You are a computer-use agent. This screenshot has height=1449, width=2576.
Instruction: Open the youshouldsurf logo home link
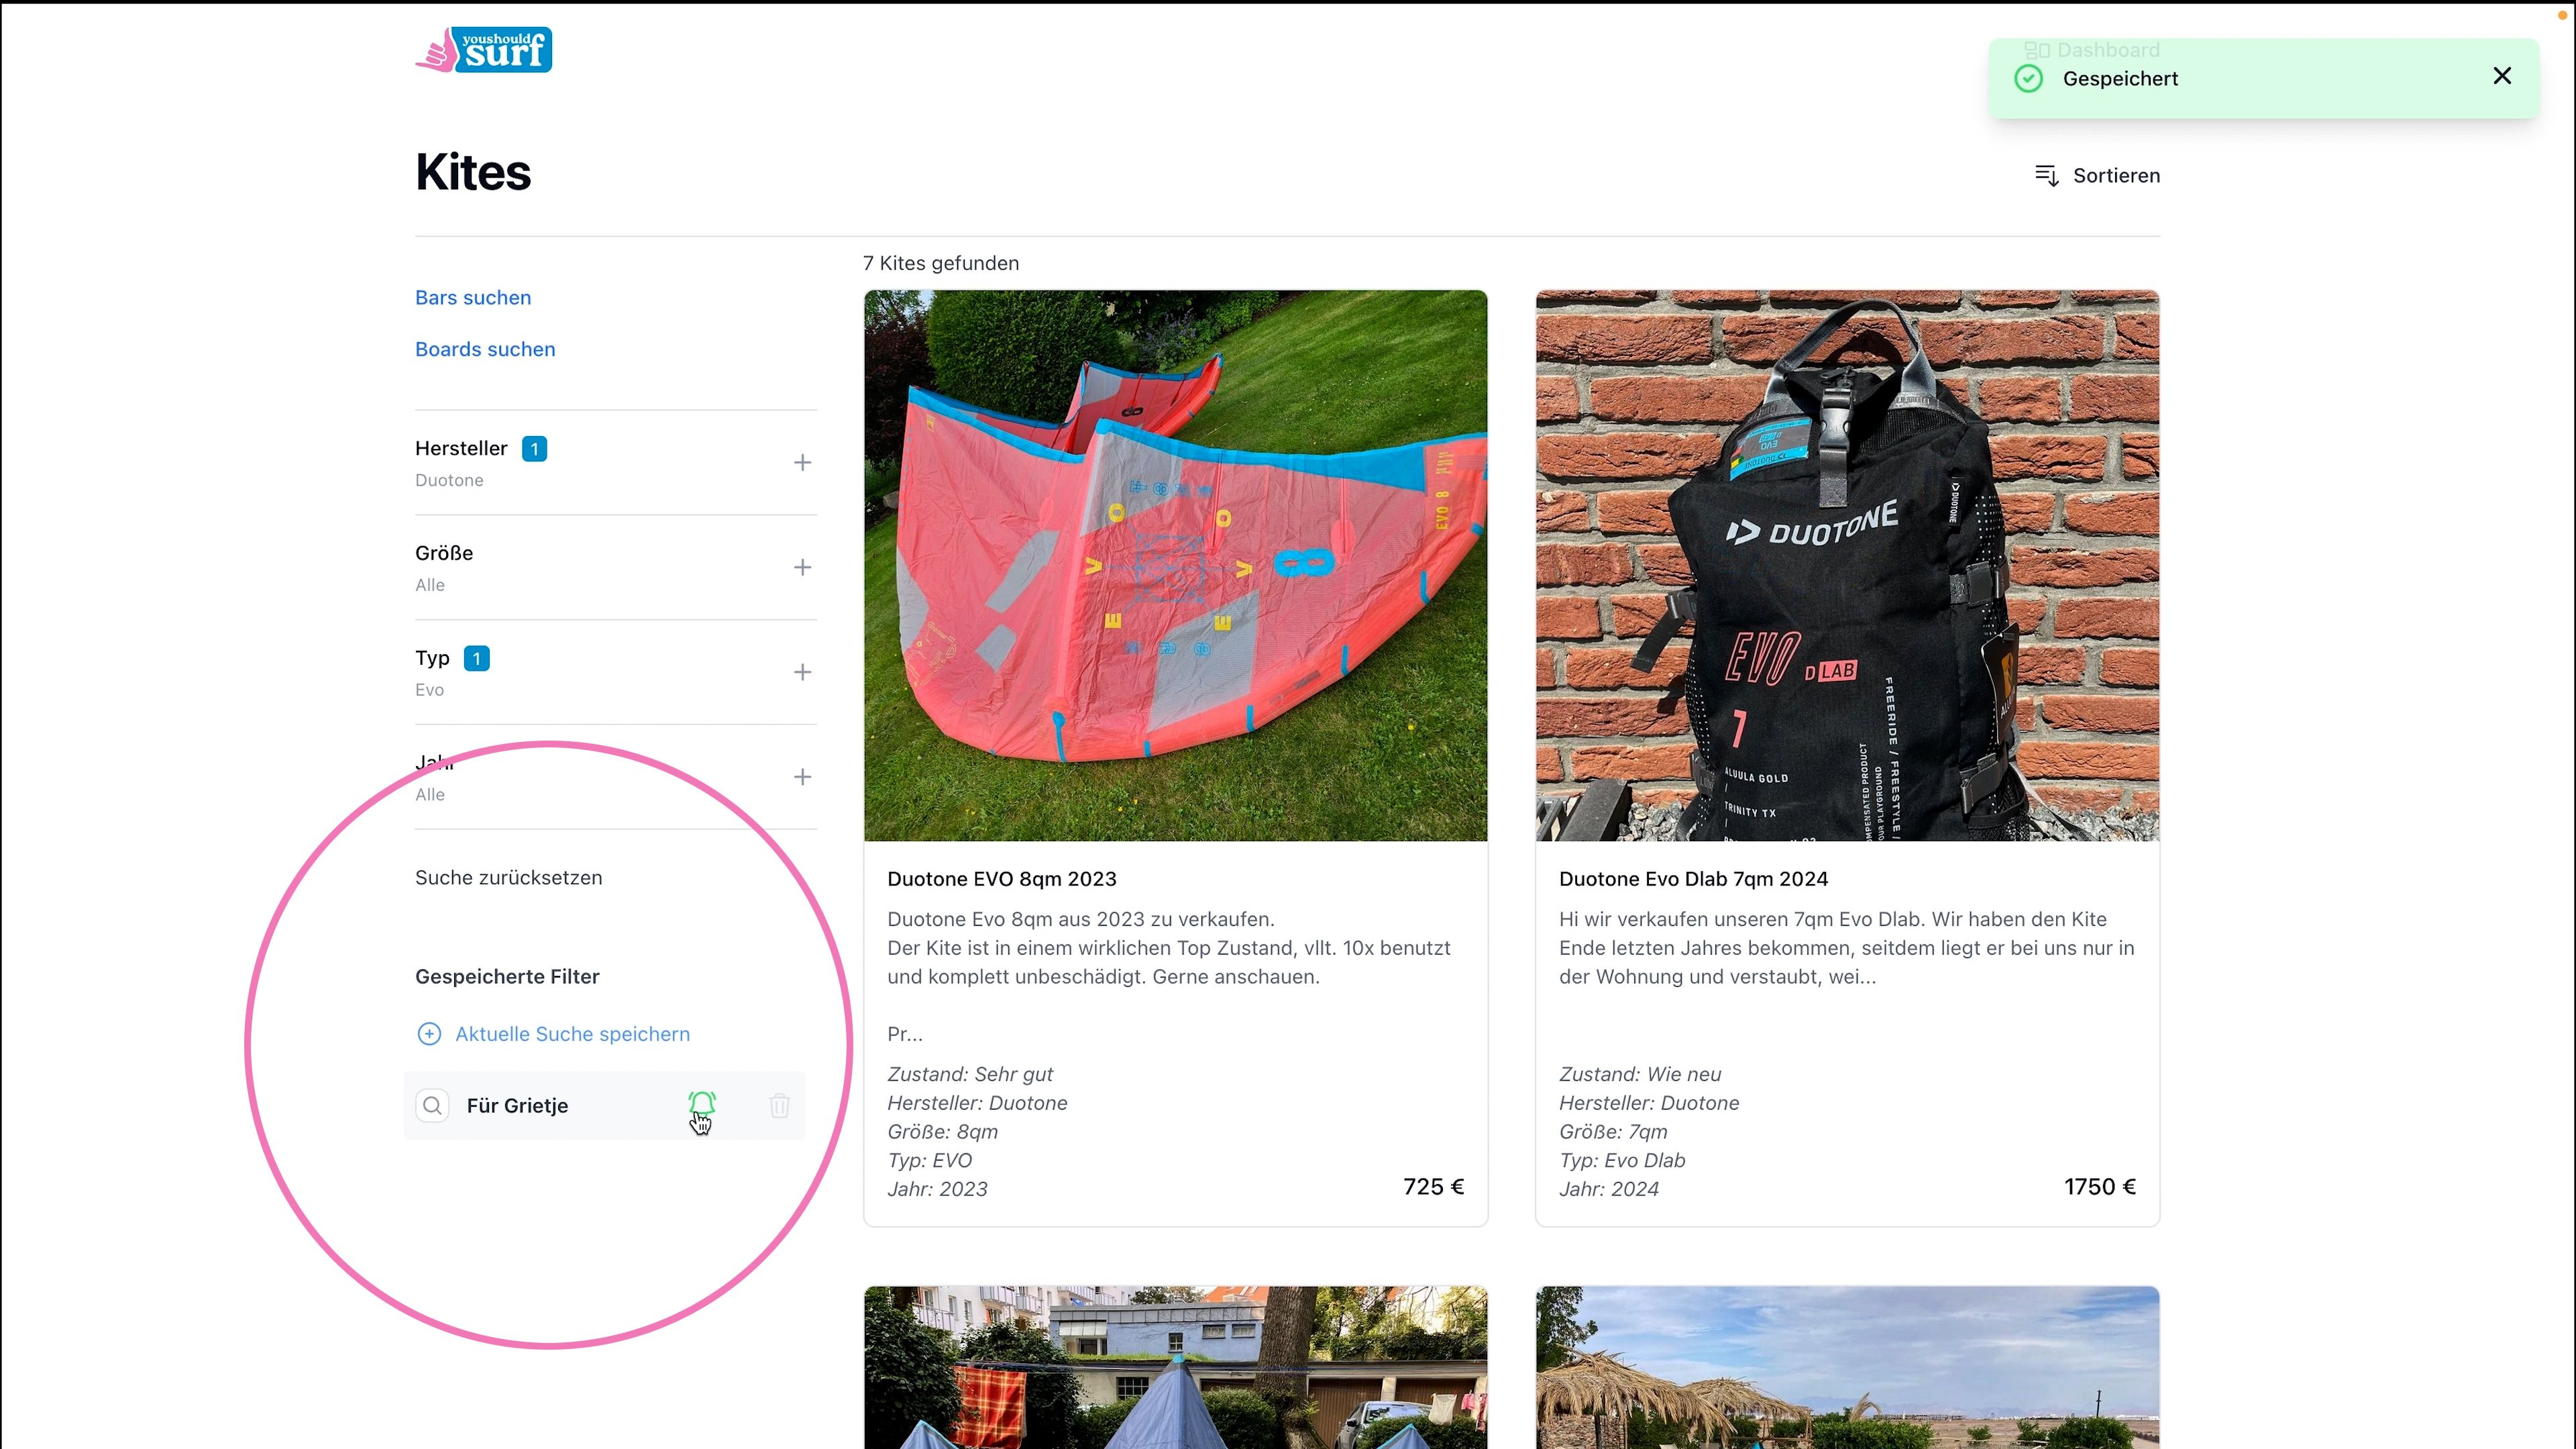(x=483, y=50)
